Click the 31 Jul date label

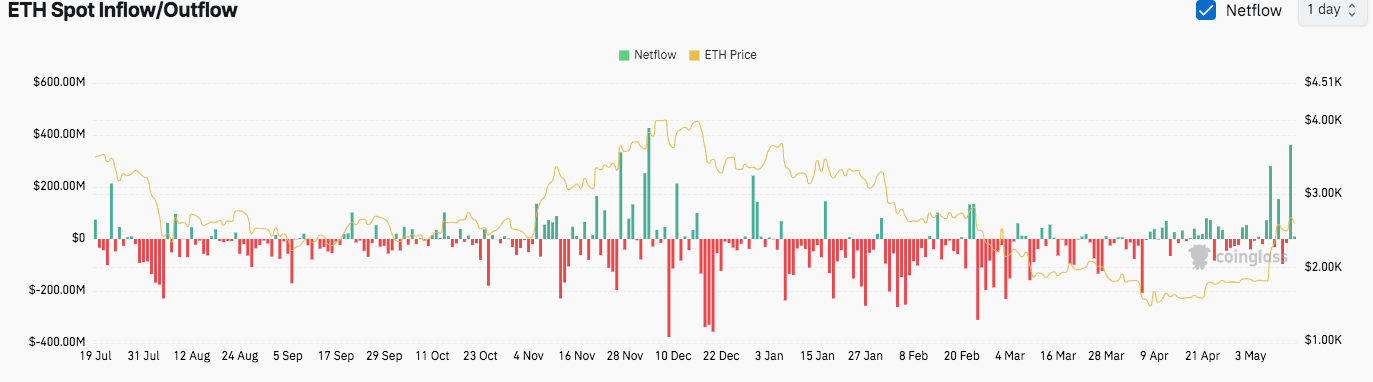143,355
